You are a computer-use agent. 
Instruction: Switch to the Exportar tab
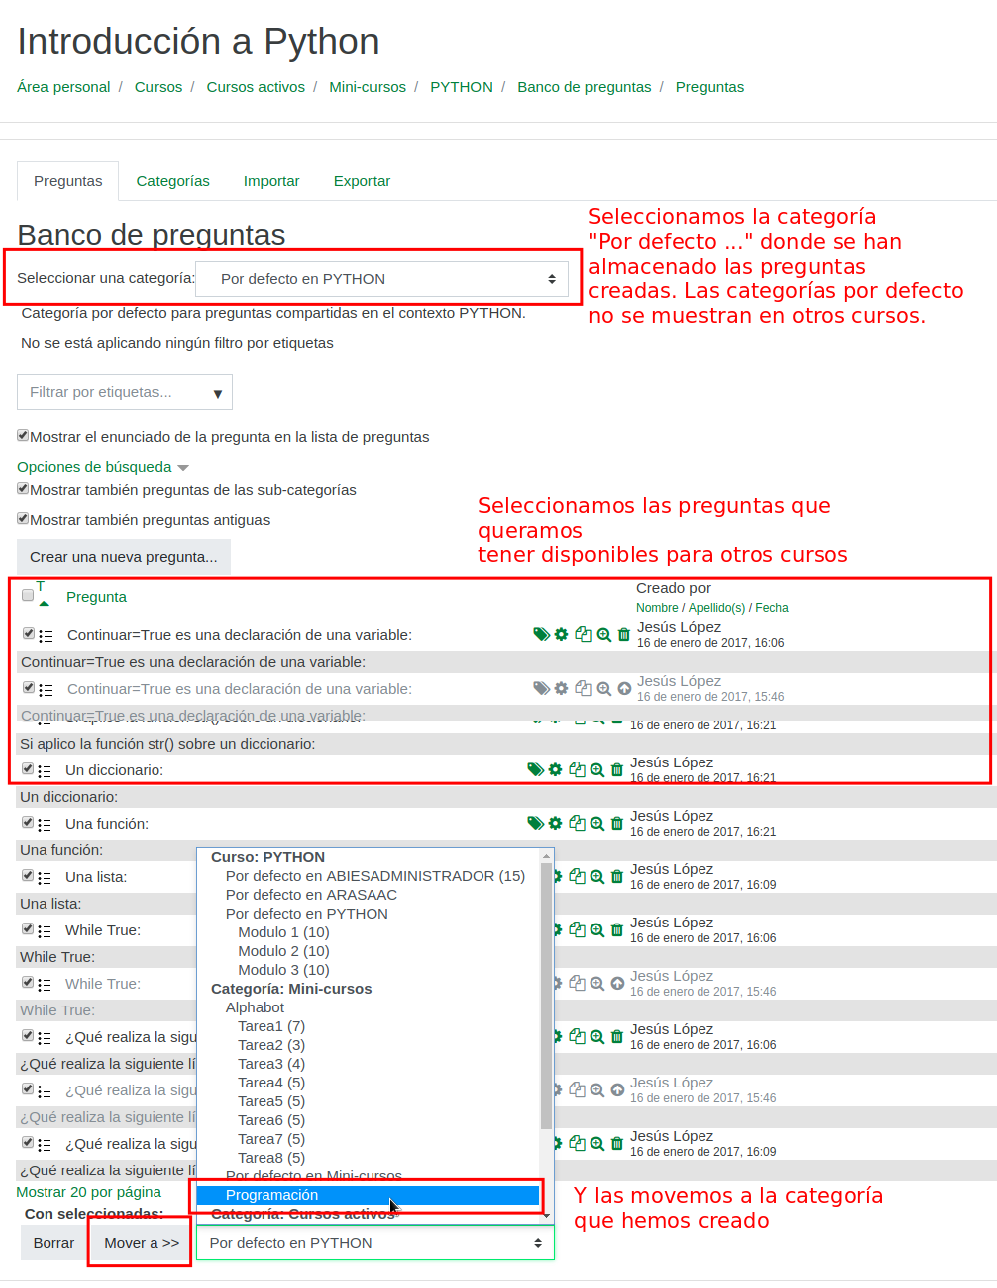pos(362,181)
